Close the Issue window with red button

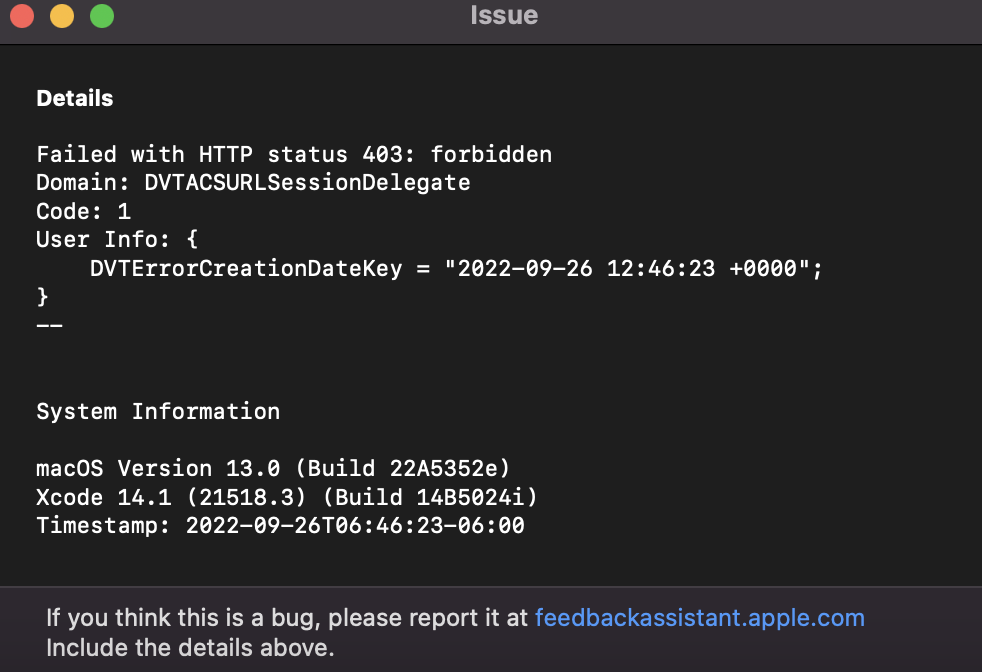point(22,17)
